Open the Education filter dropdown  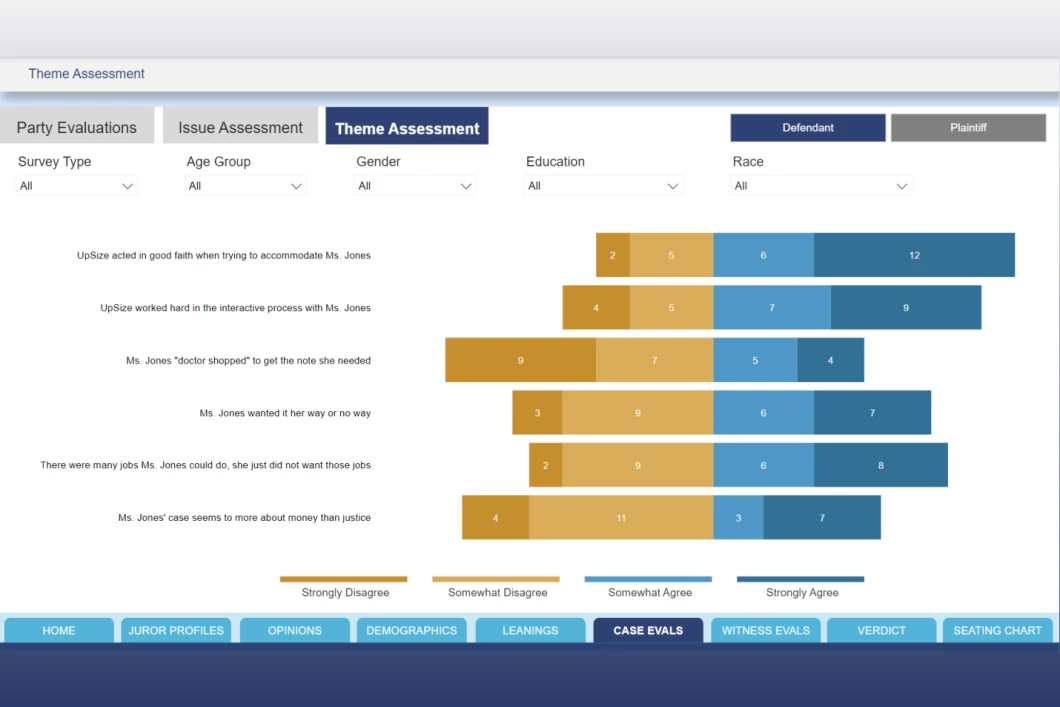coord(603,186)
